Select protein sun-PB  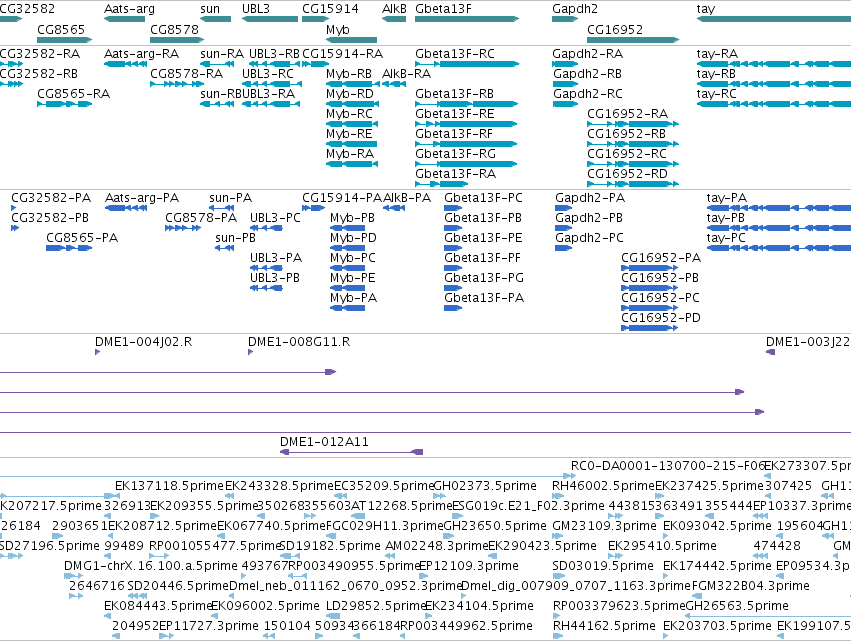(x=235, y=238)
